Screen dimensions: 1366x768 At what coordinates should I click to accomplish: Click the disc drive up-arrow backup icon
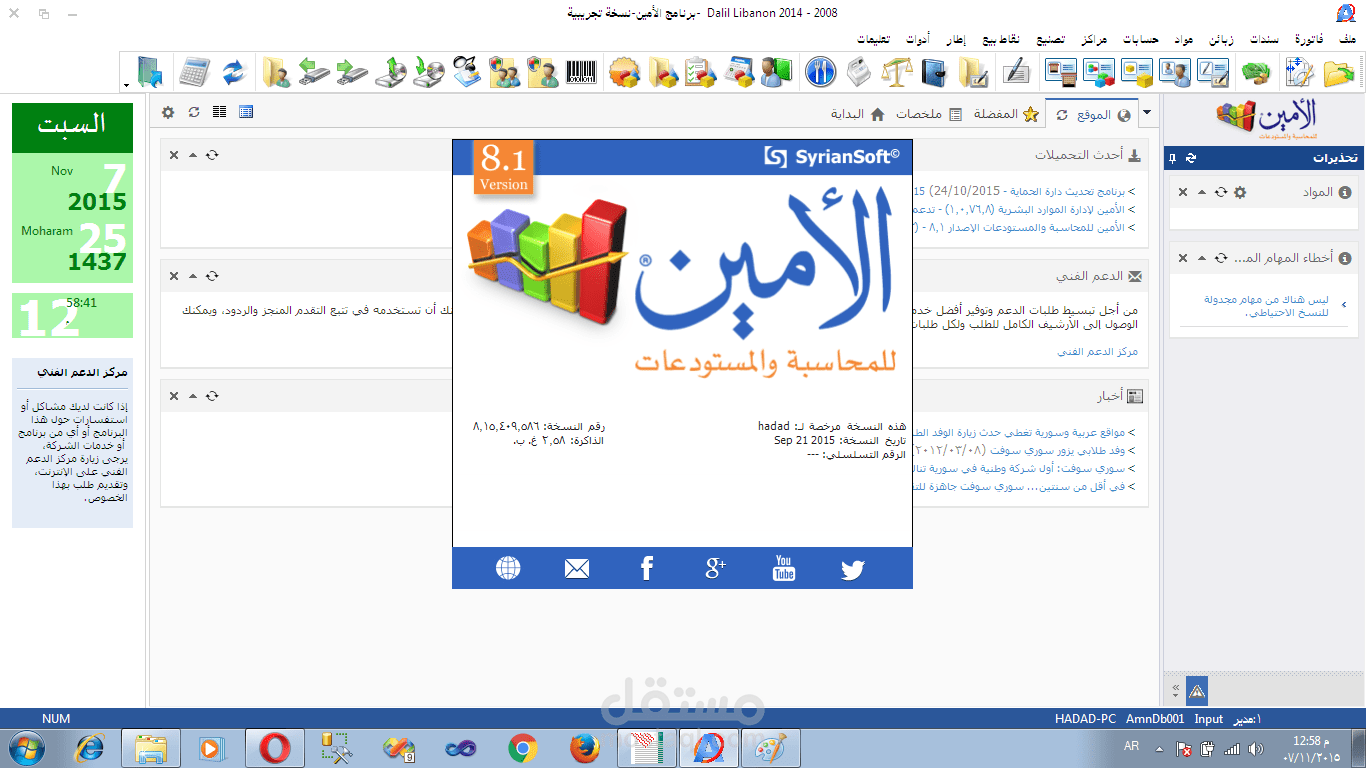(x=392, y=72)
